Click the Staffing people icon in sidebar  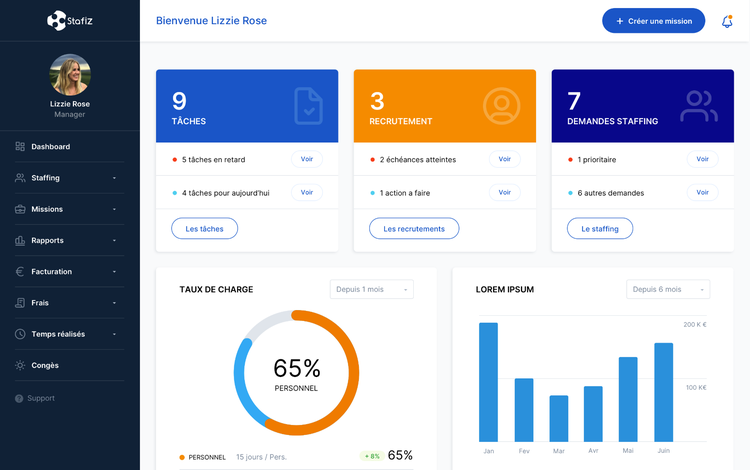pyautogui.click(x=20, y=178)
